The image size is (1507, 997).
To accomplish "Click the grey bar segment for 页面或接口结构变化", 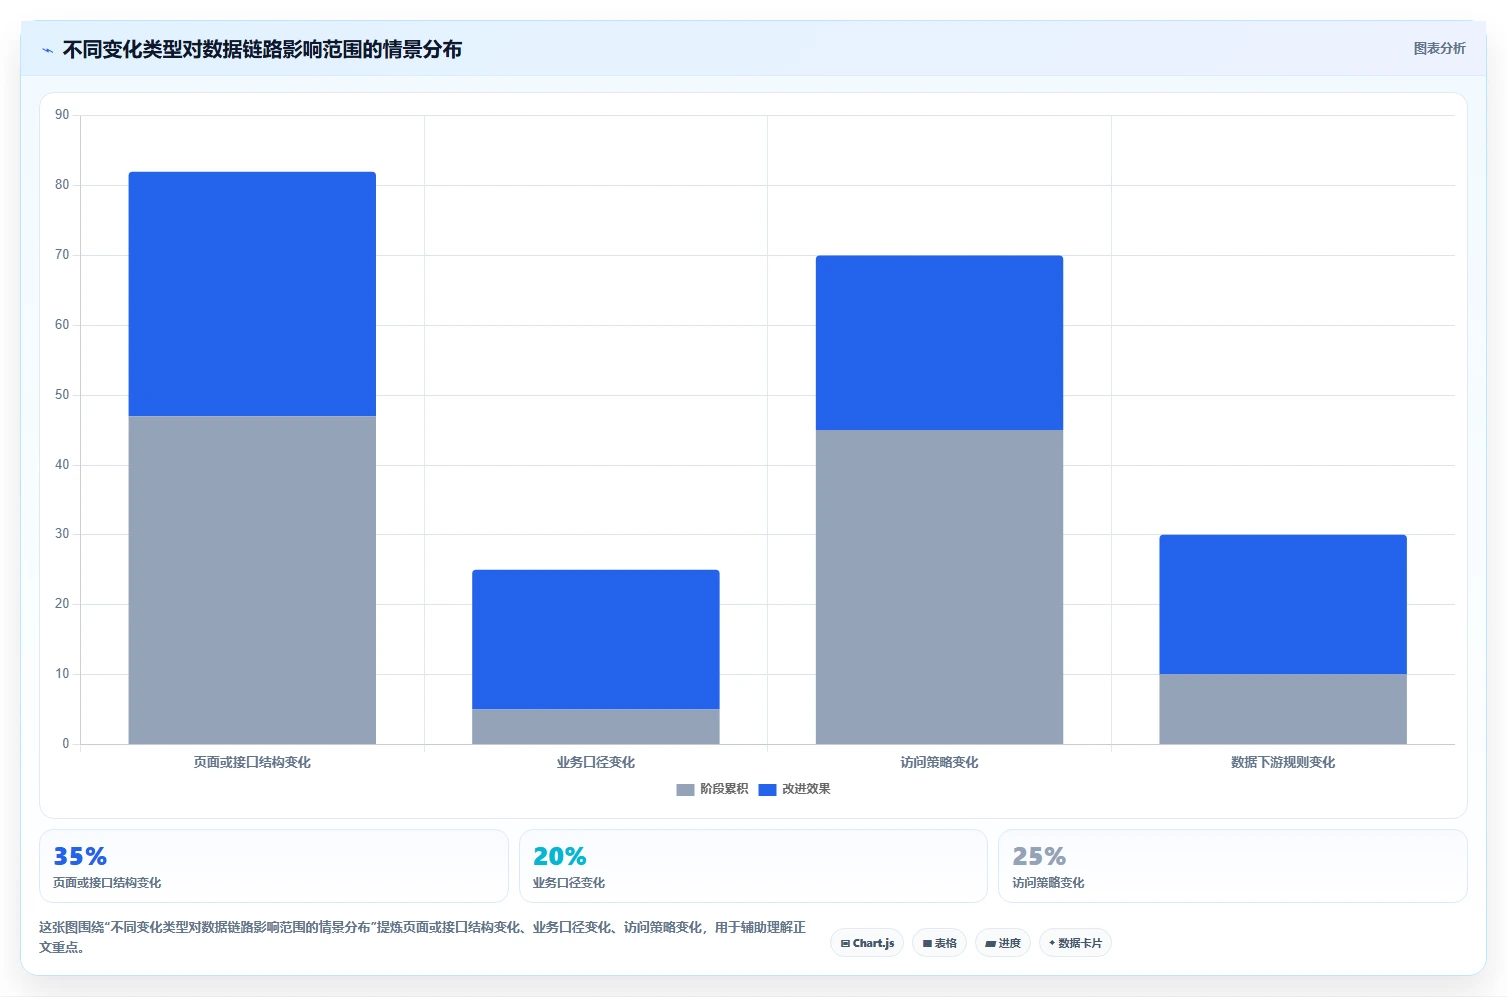I will pyautogui.click(x=252, y=580).
